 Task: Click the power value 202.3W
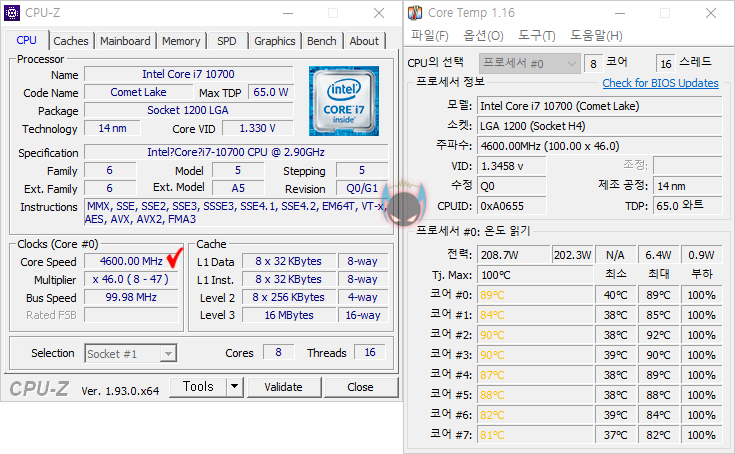572,255
